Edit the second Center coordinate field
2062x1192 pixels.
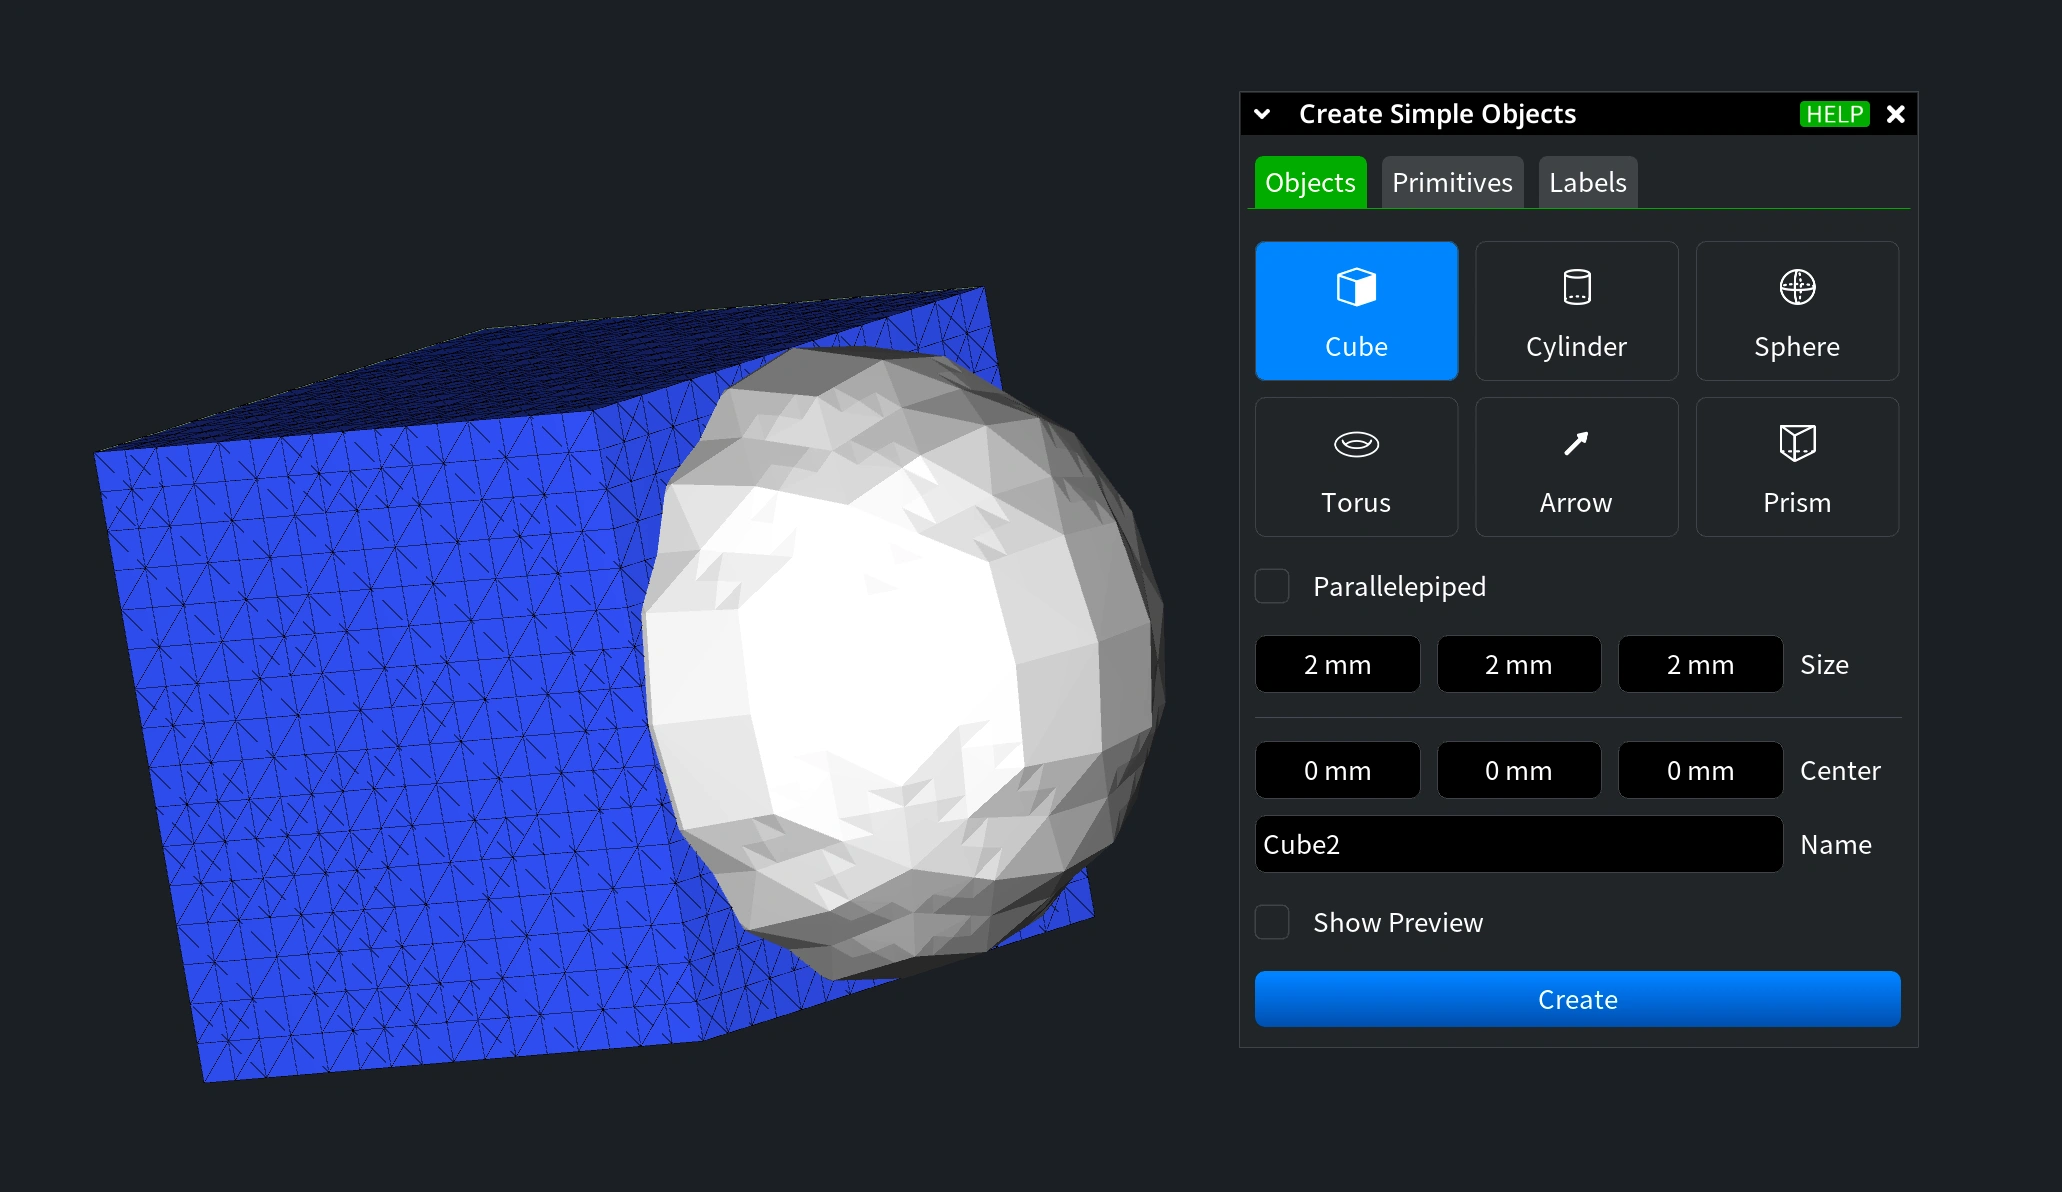1518,770
